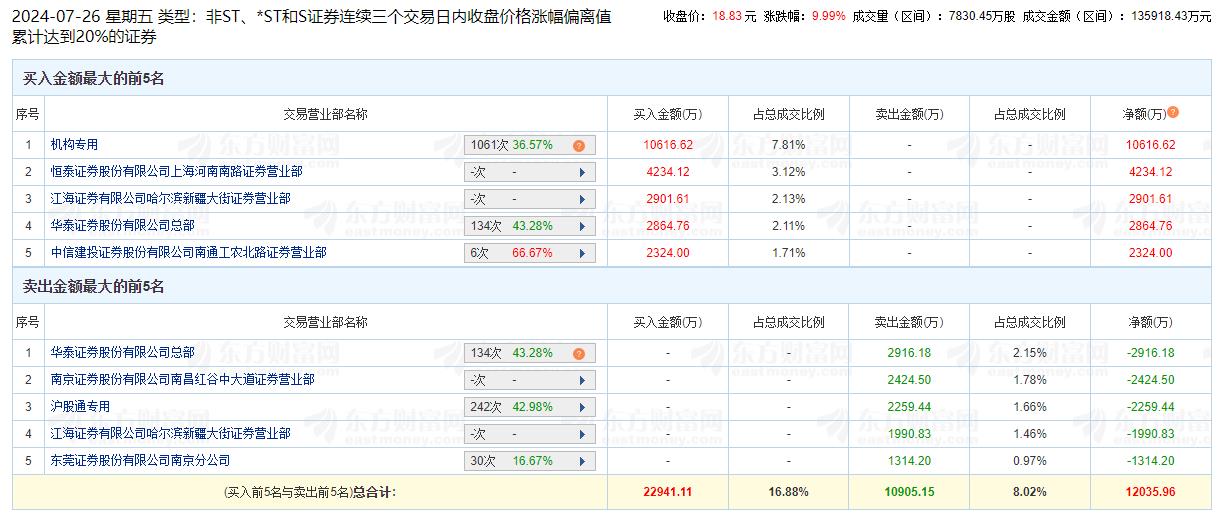Click the blue arrow in 南京证券 南昌红谷中大道 row

[582, 380]
